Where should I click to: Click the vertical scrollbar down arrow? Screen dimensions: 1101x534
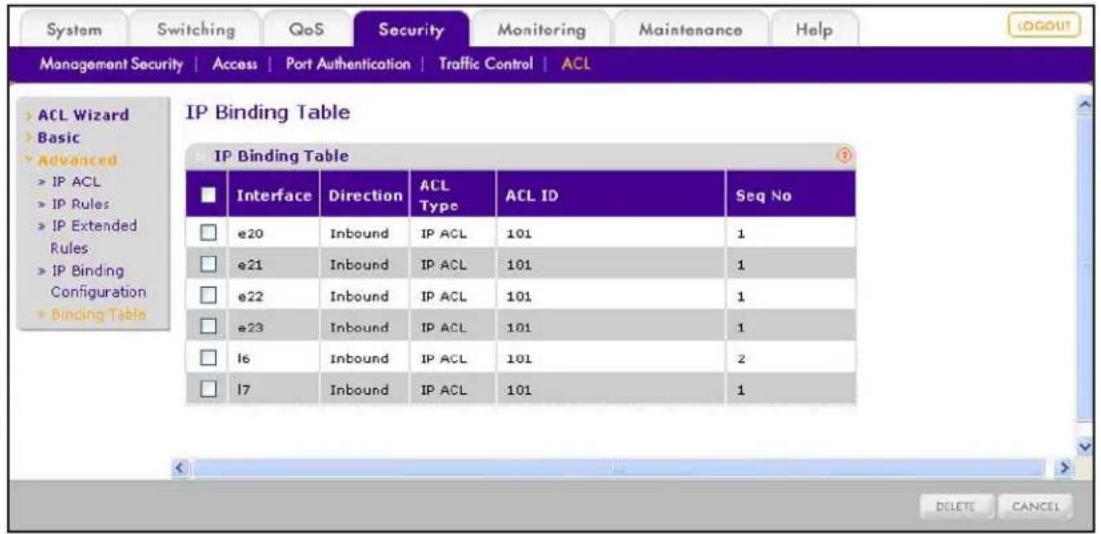coord(1084,445)
